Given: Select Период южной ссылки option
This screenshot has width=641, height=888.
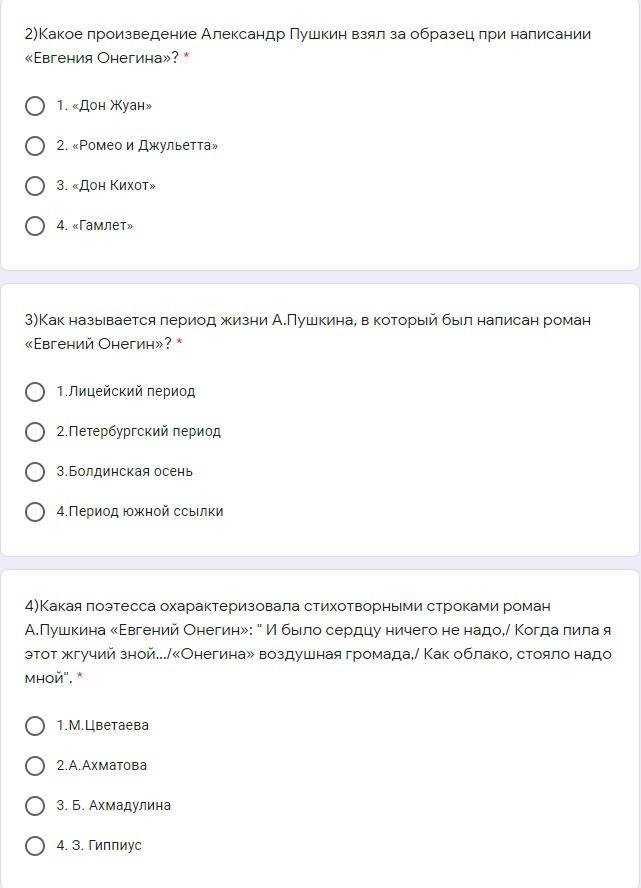Looking at the screenshot, I should [35, 512].
